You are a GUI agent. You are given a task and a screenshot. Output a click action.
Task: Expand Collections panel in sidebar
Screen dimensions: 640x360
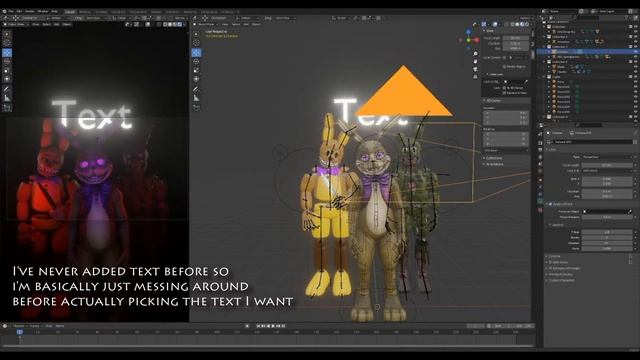493,158
